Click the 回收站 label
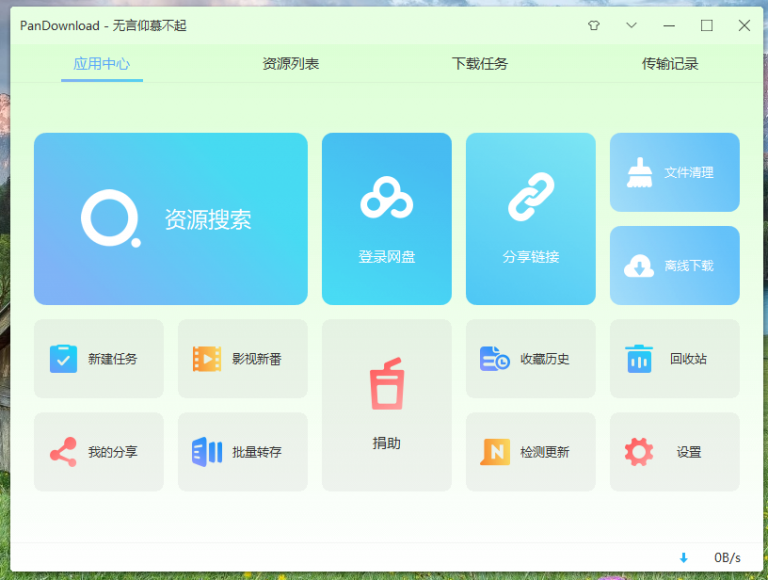 (689, 359)
